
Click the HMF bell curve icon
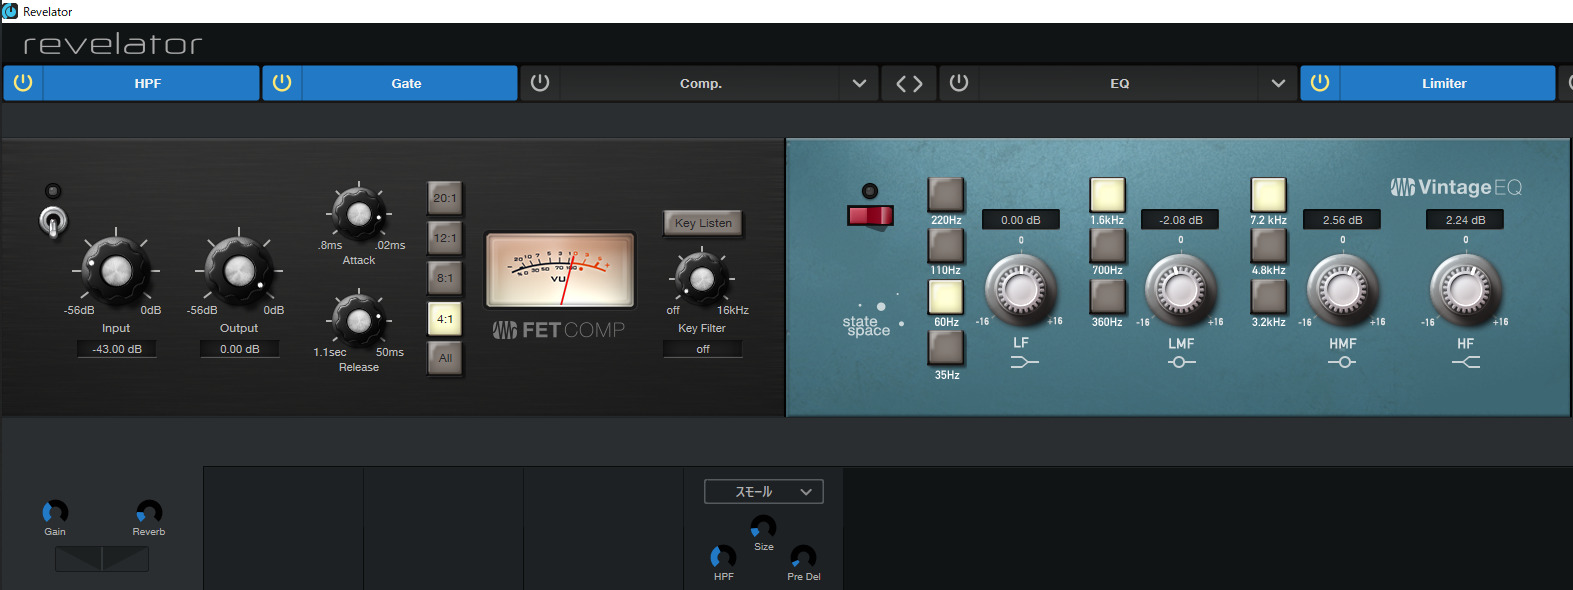(1342, 362)
